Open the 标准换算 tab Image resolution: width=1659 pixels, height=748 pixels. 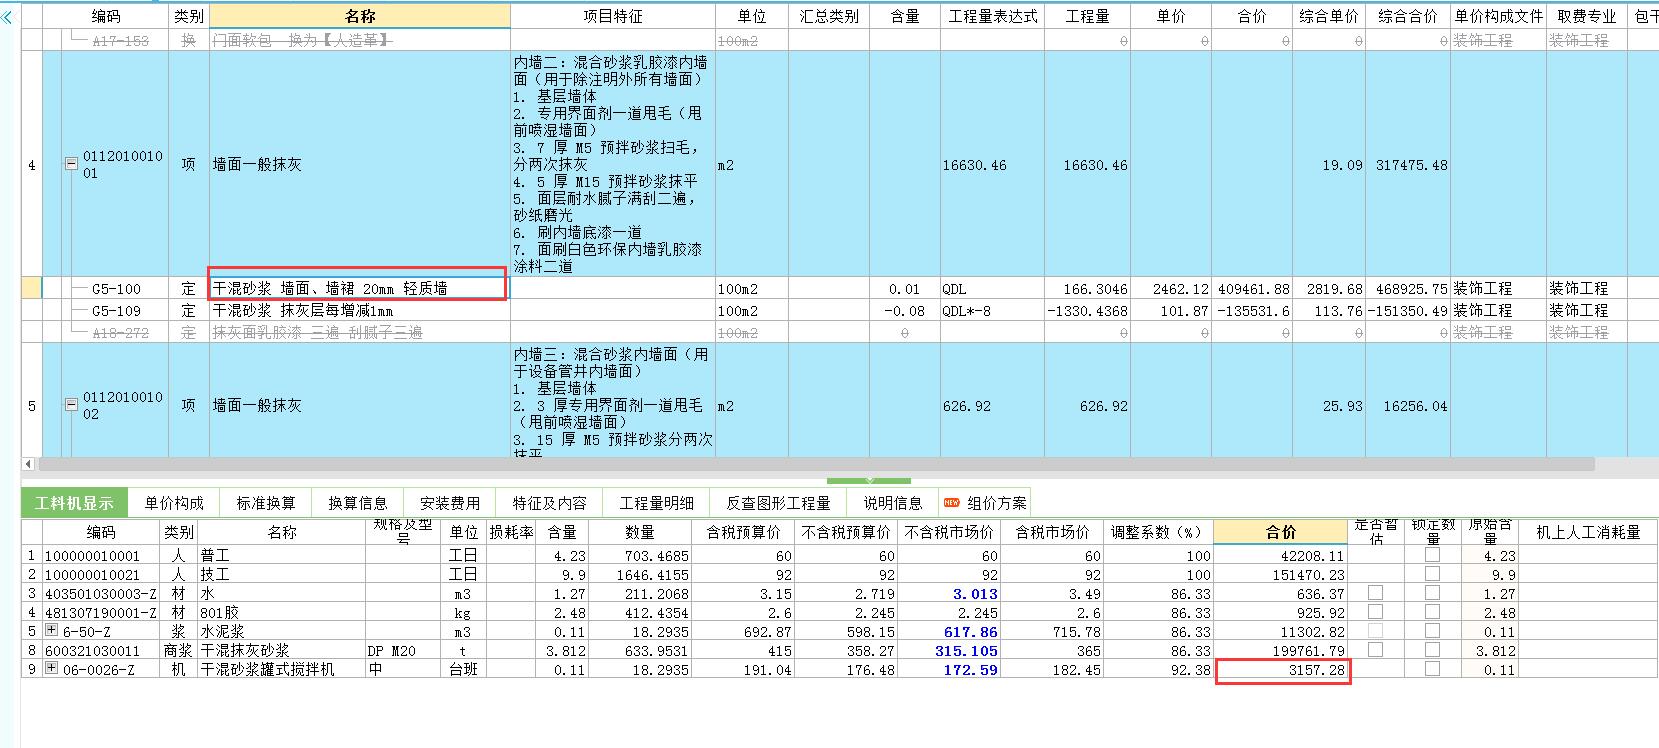tap(266, 502)
